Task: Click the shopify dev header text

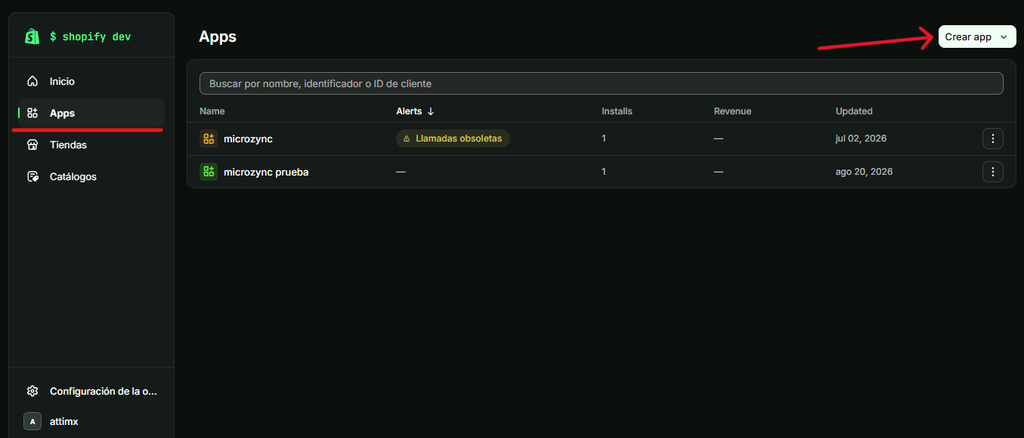Action: coord(90,37)
